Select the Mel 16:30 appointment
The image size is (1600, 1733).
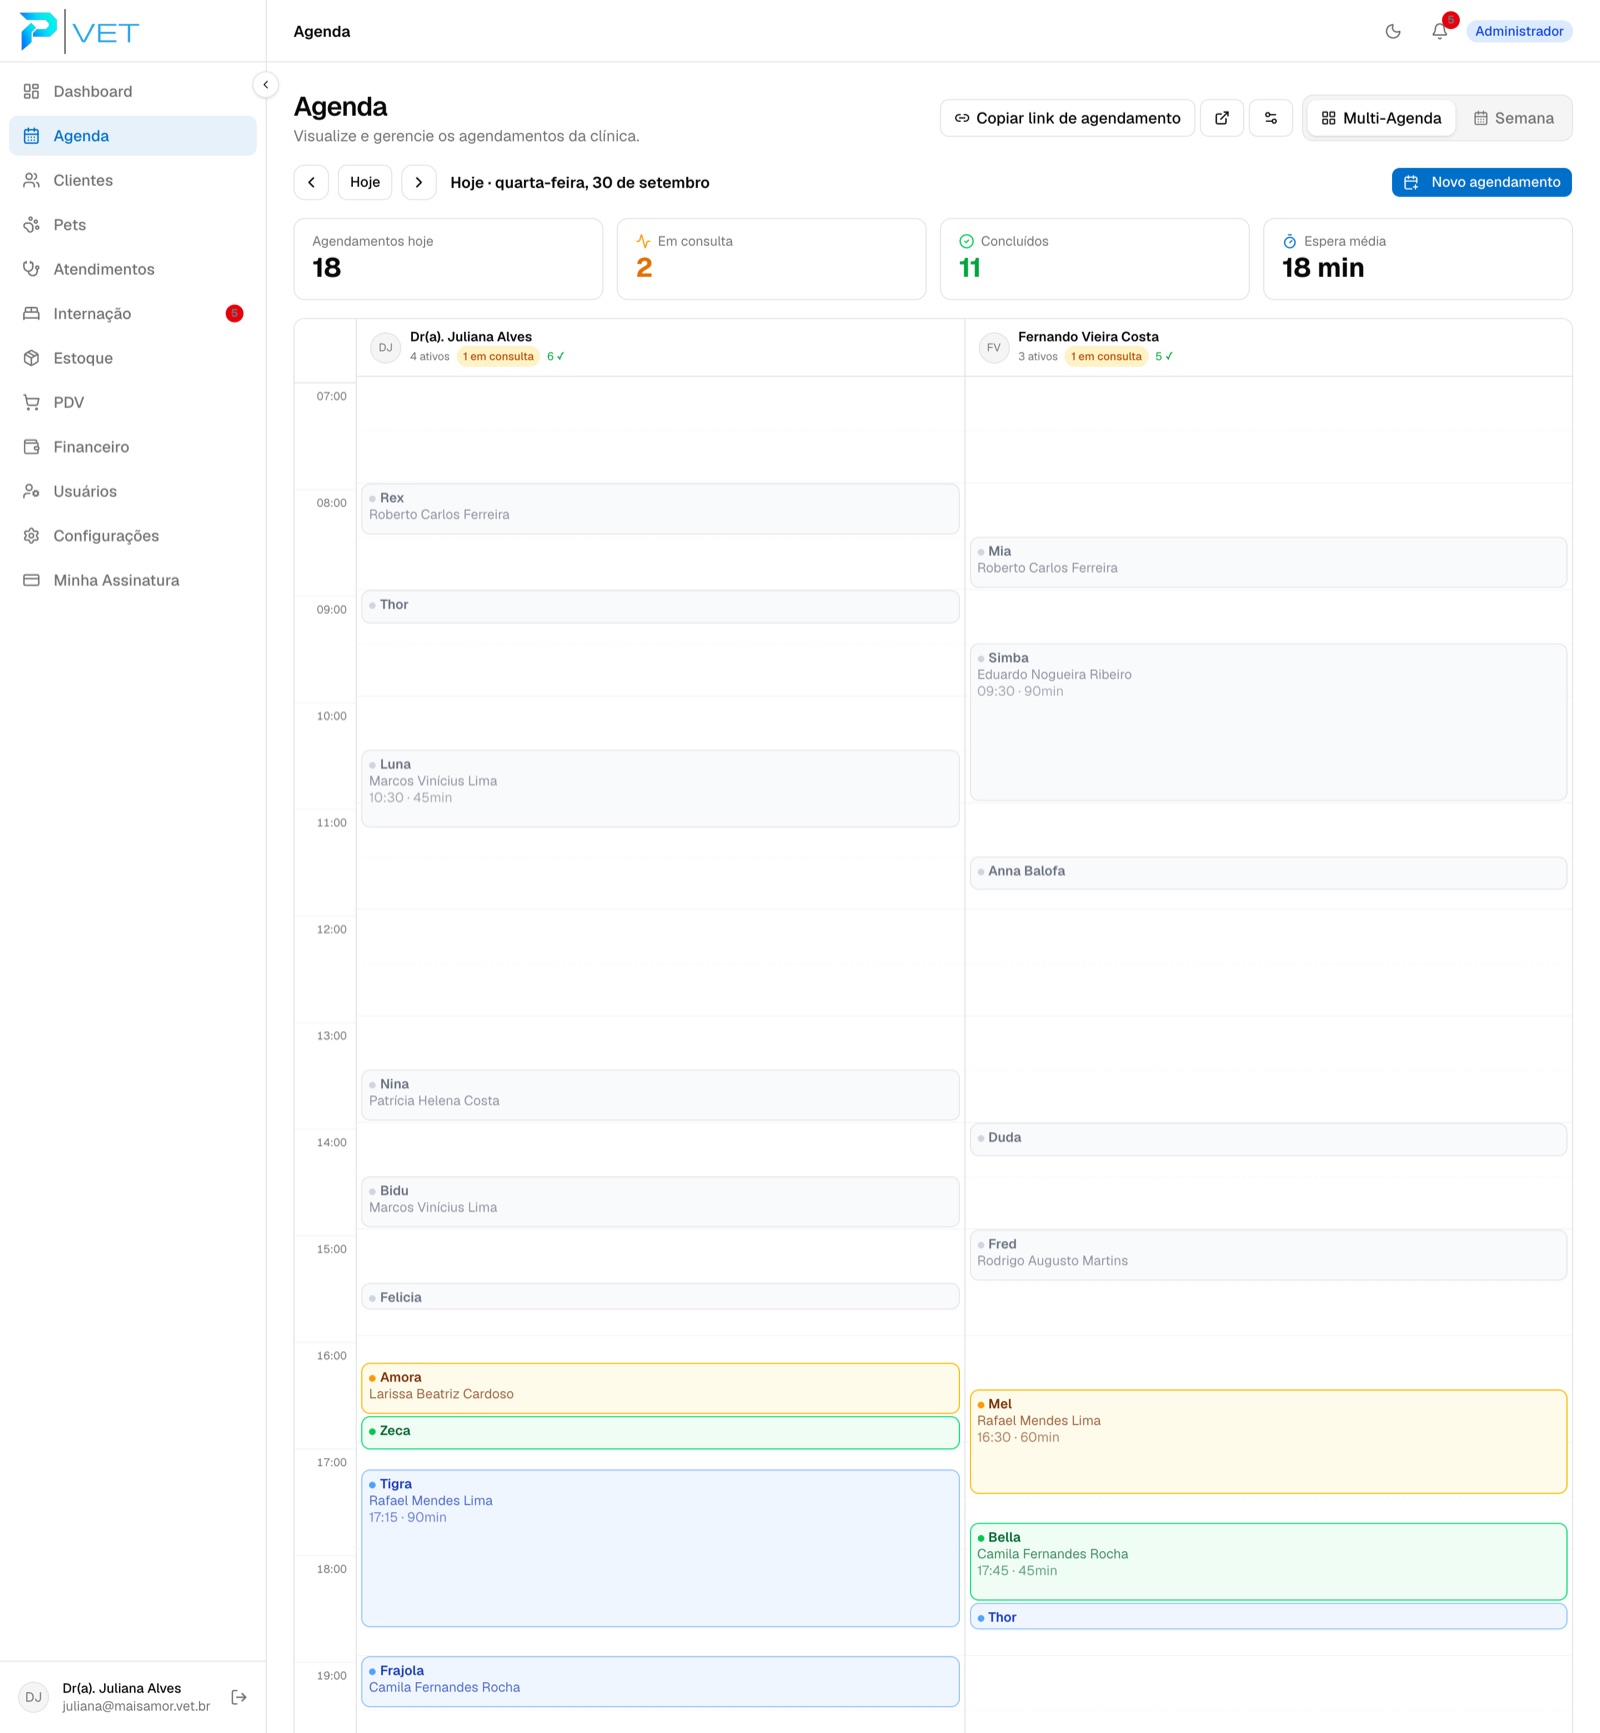pyautogui.click(x=1268, y=1442)
